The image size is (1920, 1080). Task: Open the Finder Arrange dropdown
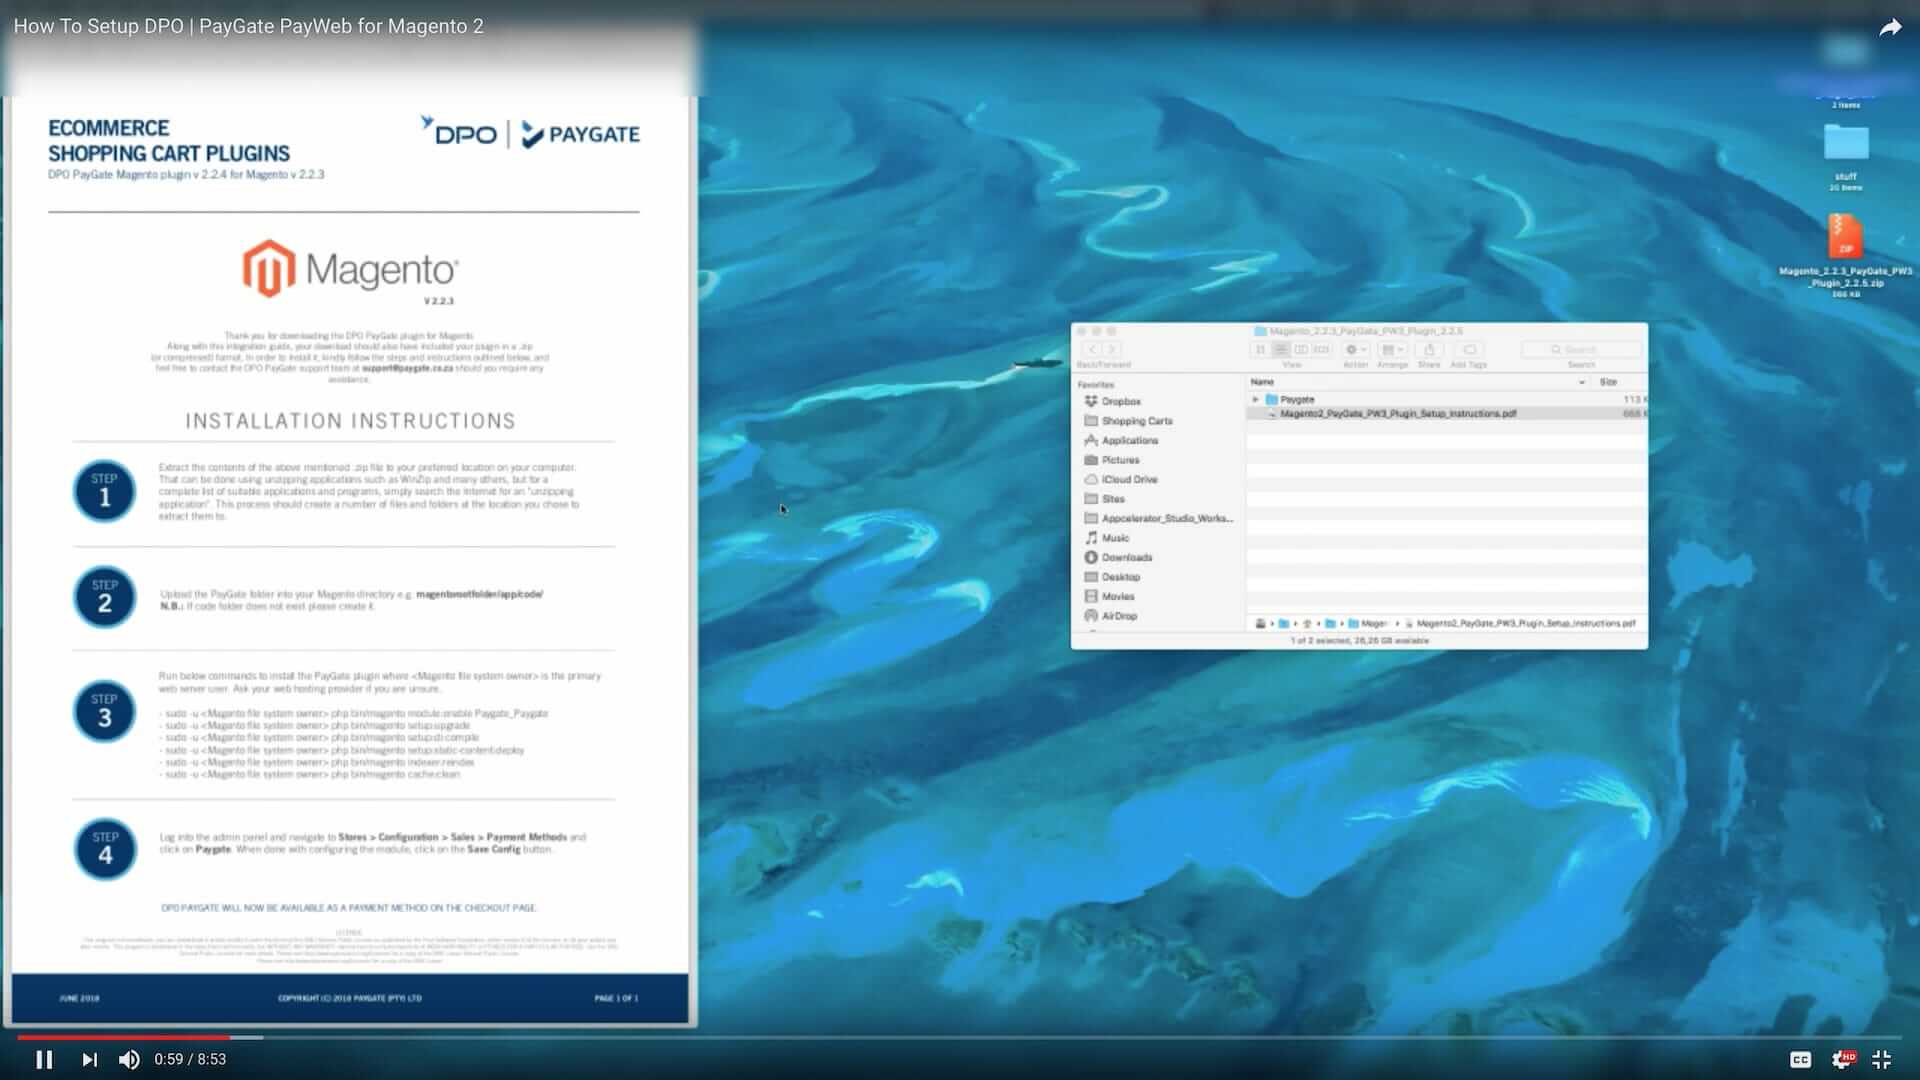(x=1392, y=350)
